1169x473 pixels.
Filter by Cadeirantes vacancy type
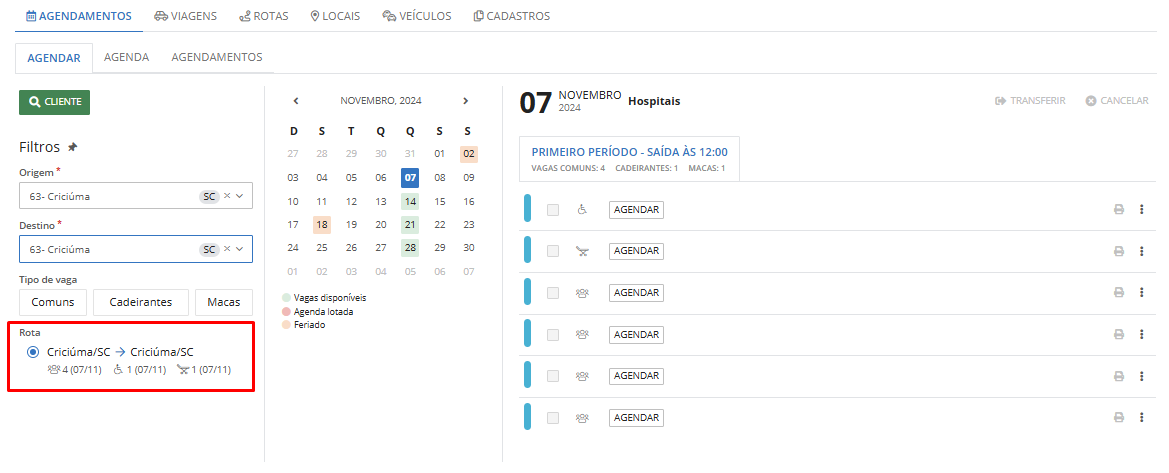141,302
